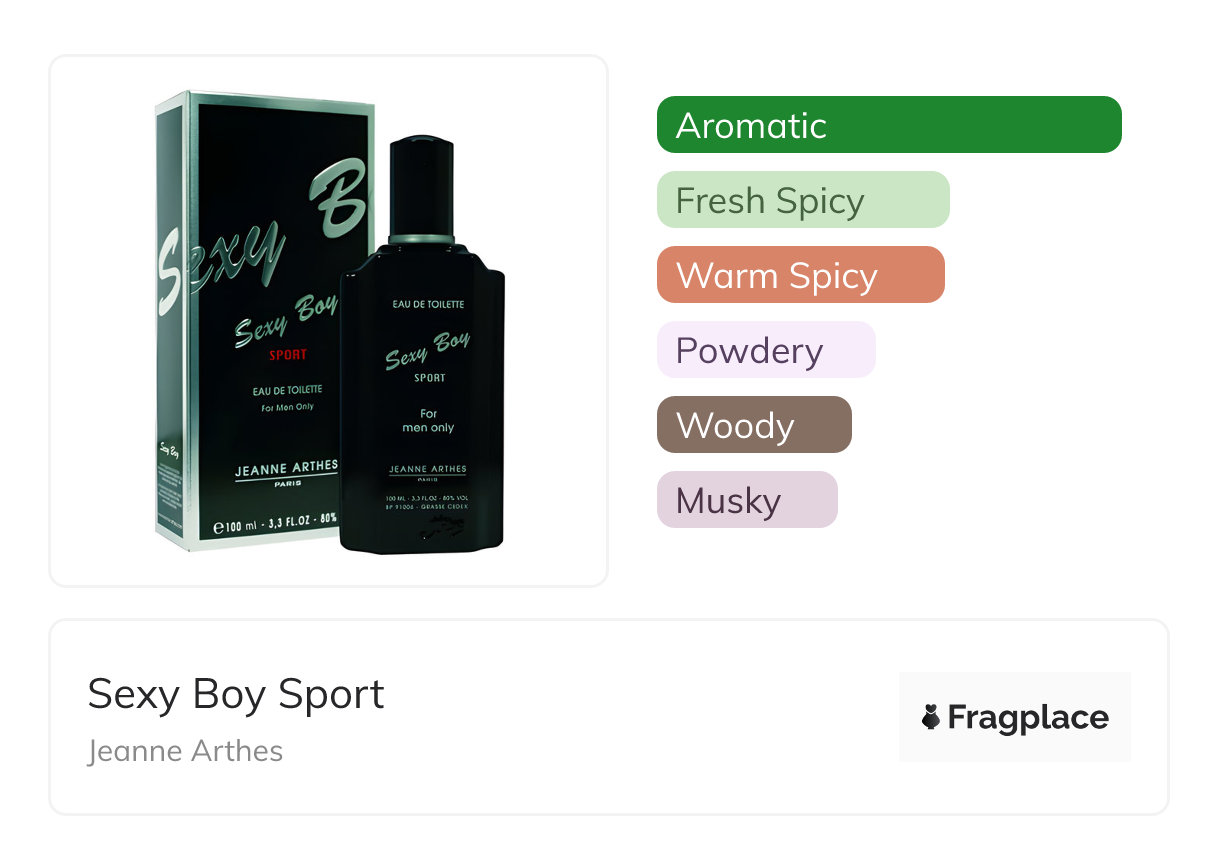
Task: Open the Sexy Boy Sport title link
Action: click(236, 694)
